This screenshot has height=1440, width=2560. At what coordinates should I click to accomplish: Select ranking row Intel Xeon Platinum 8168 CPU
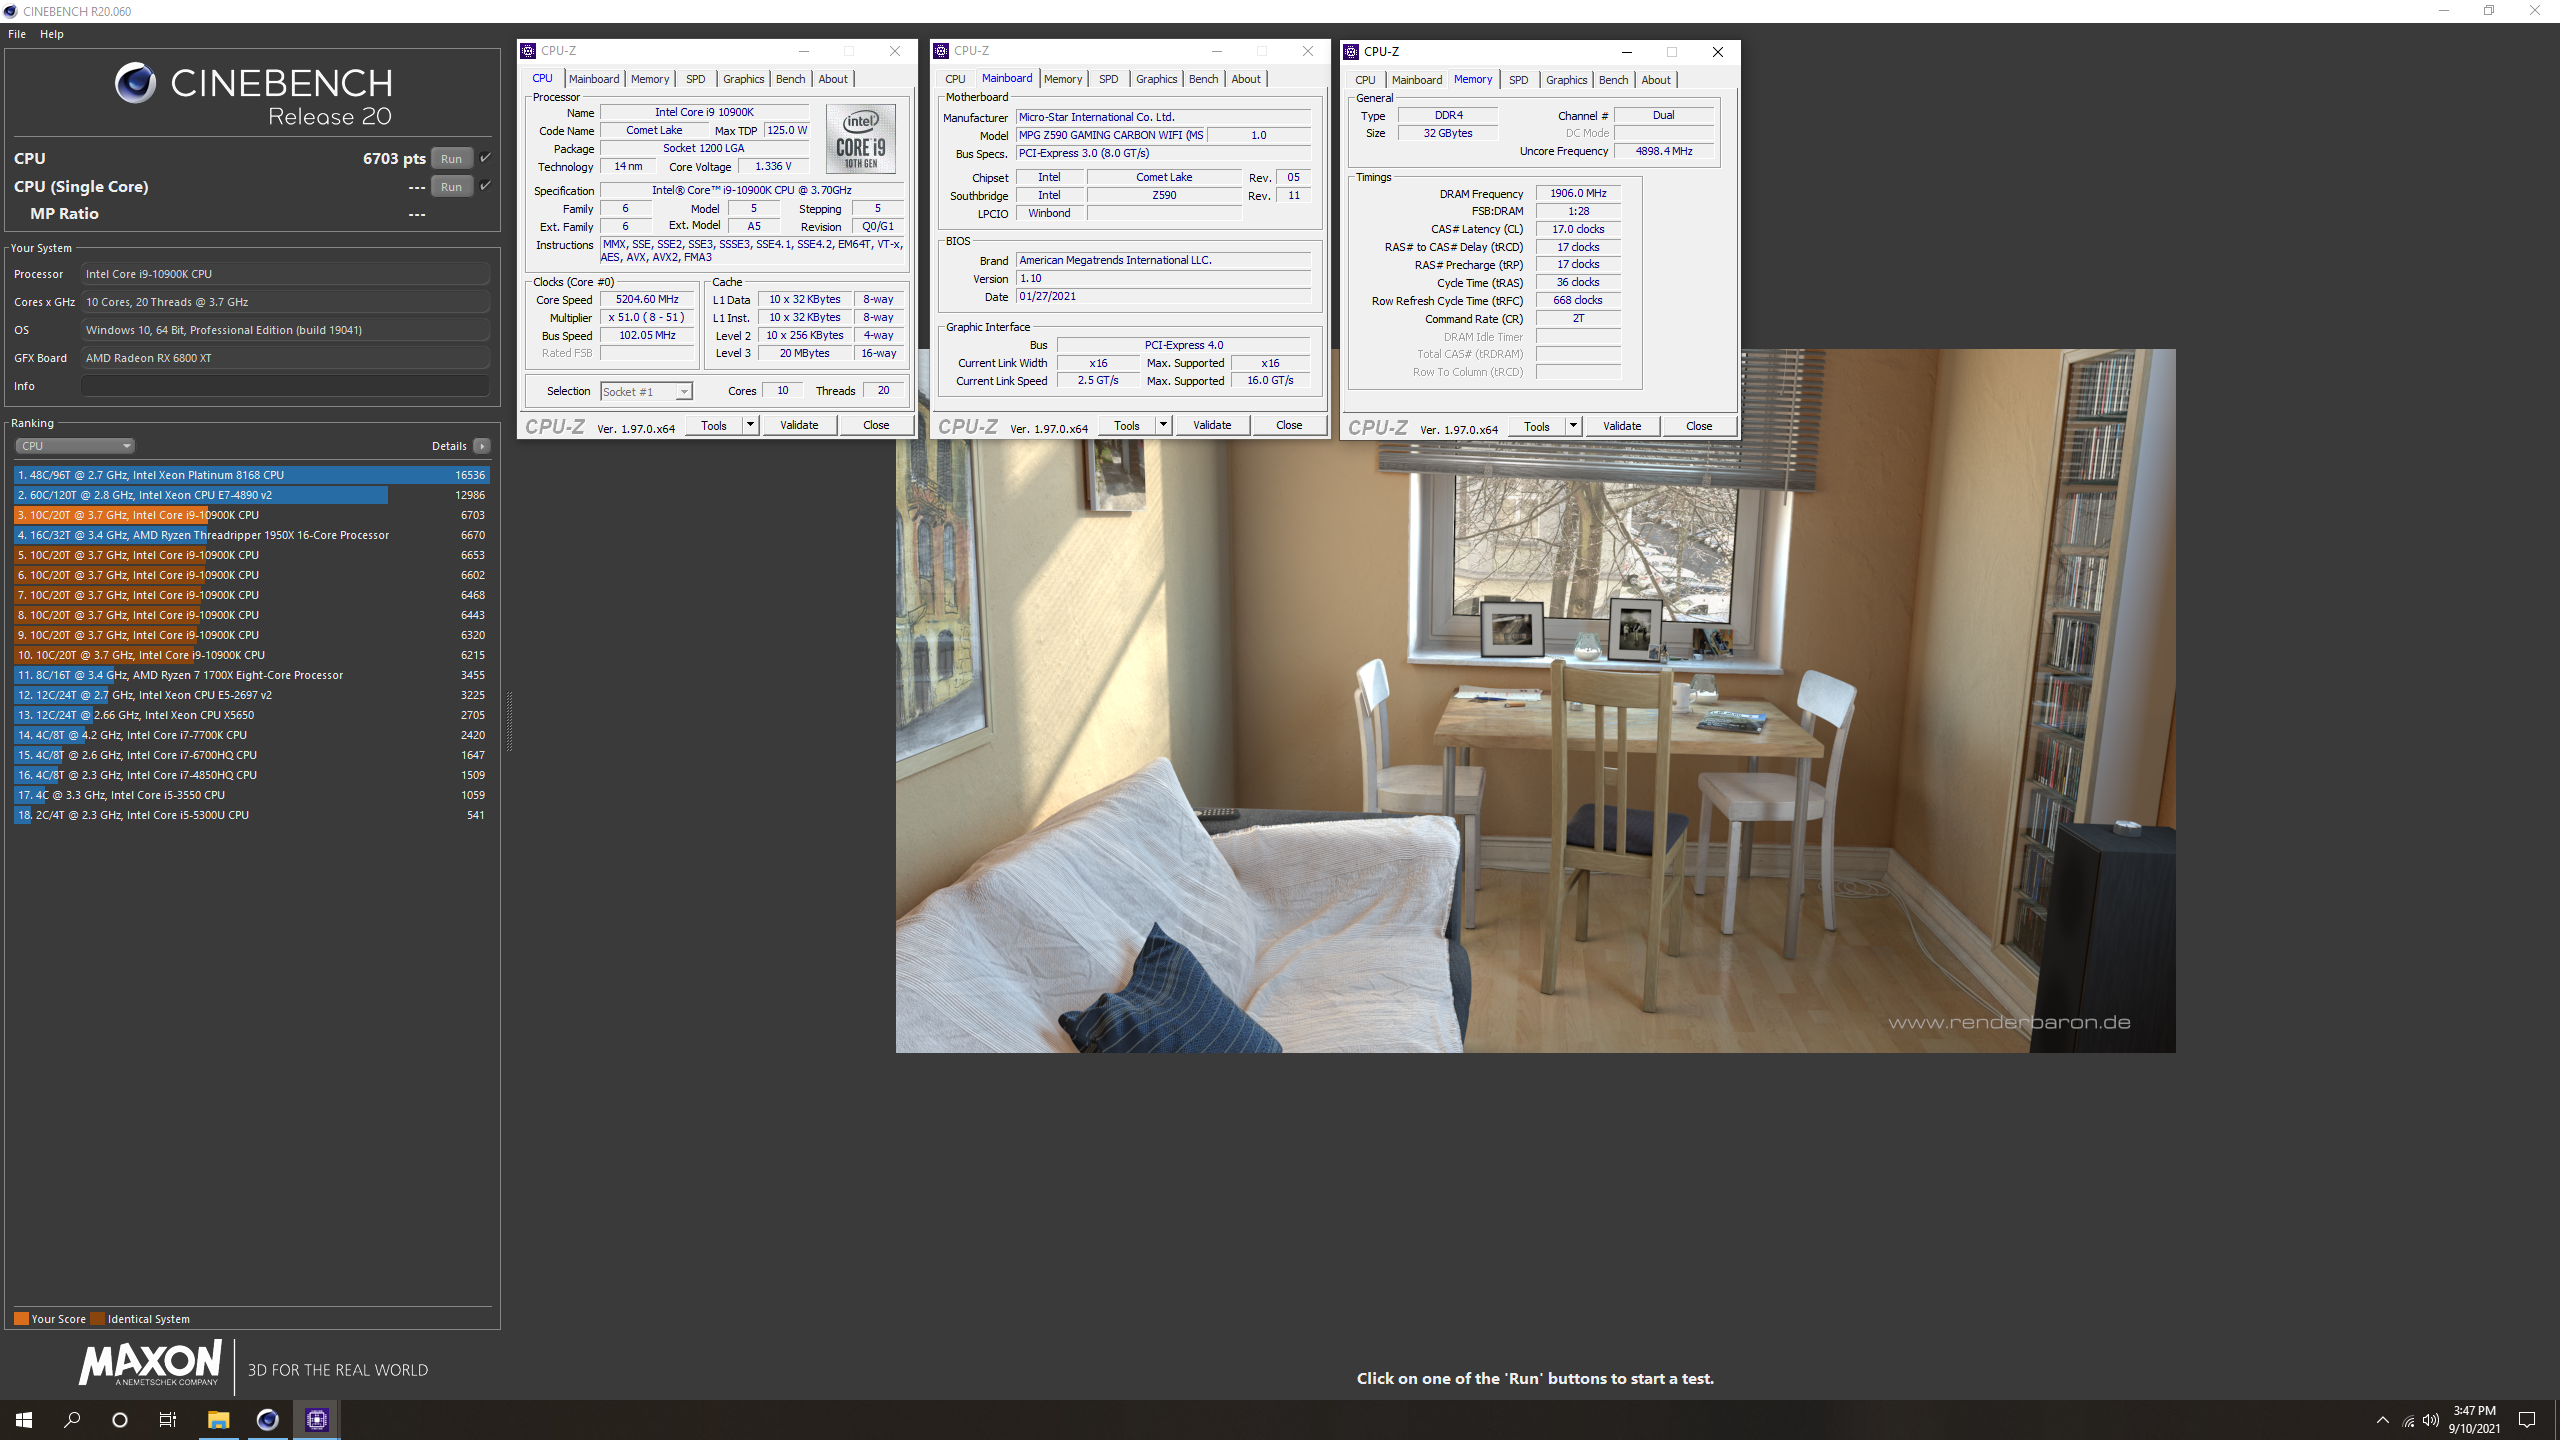coord(252,475)
